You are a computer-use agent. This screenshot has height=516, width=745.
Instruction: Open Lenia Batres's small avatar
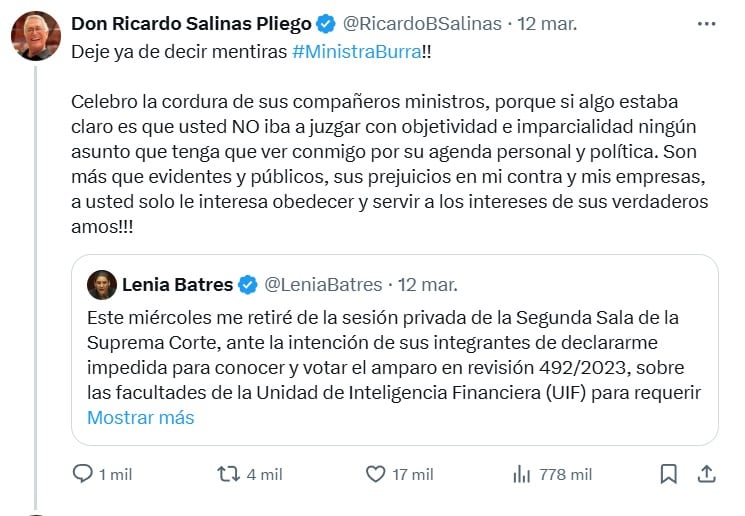(101, 285)
